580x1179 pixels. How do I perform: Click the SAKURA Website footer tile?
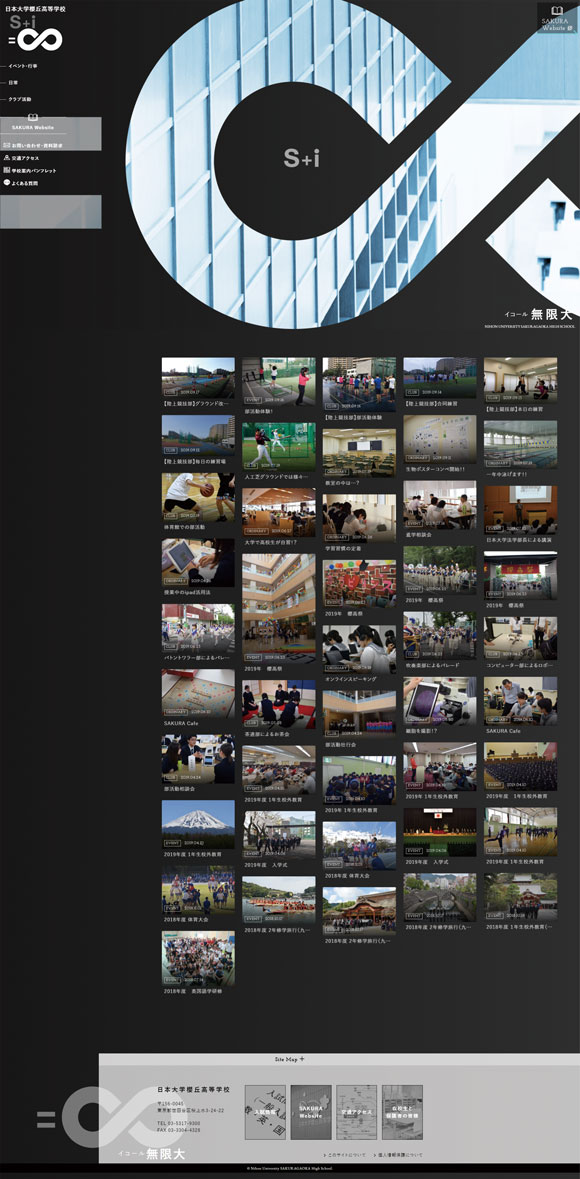311,1111
